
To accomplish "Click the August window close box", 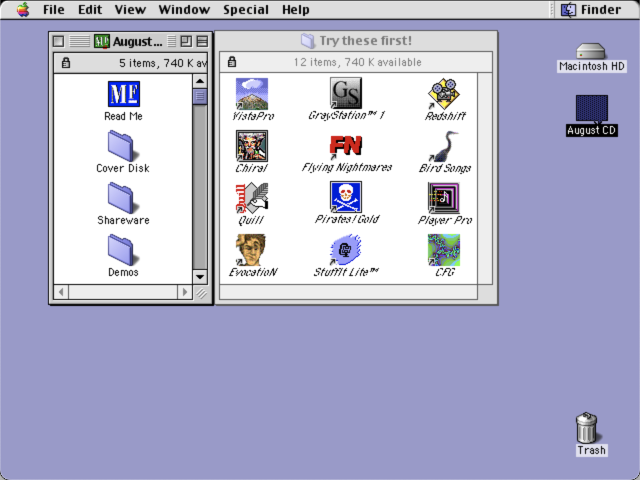I will point(58,41).
